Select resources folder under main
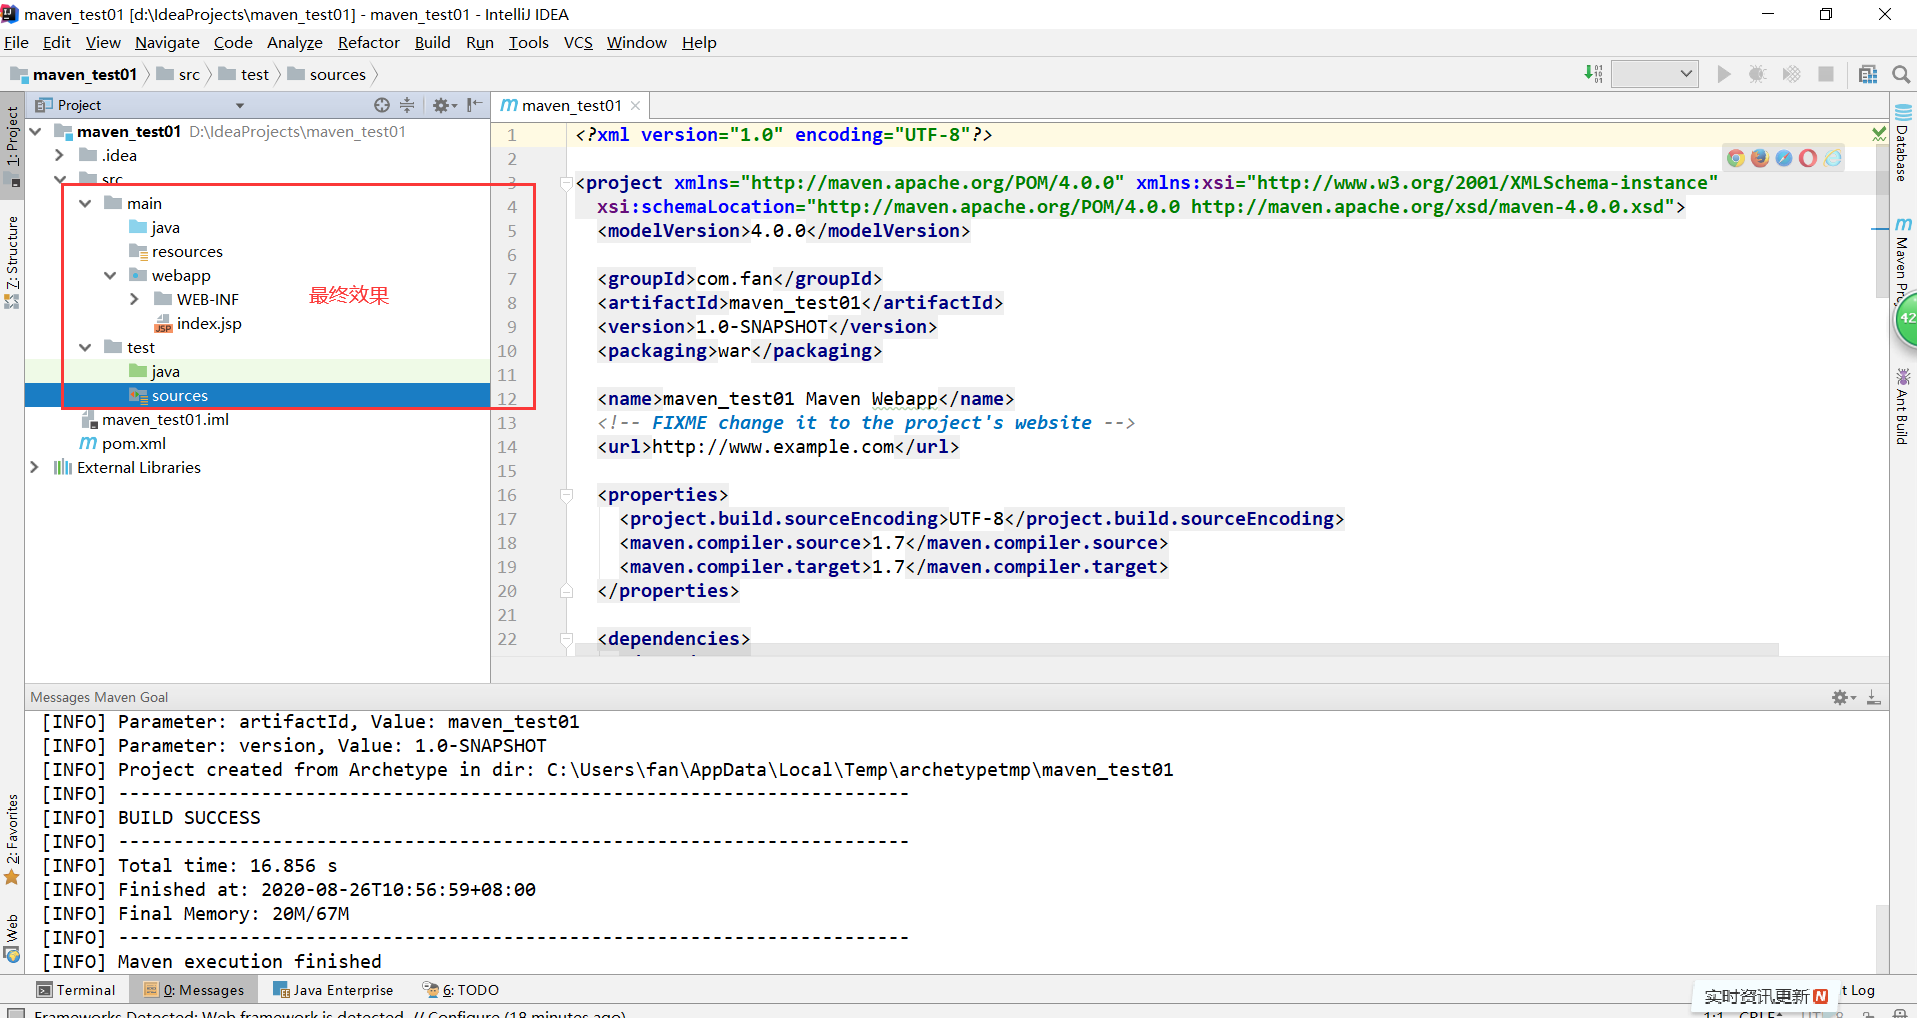 pos(176,251)
